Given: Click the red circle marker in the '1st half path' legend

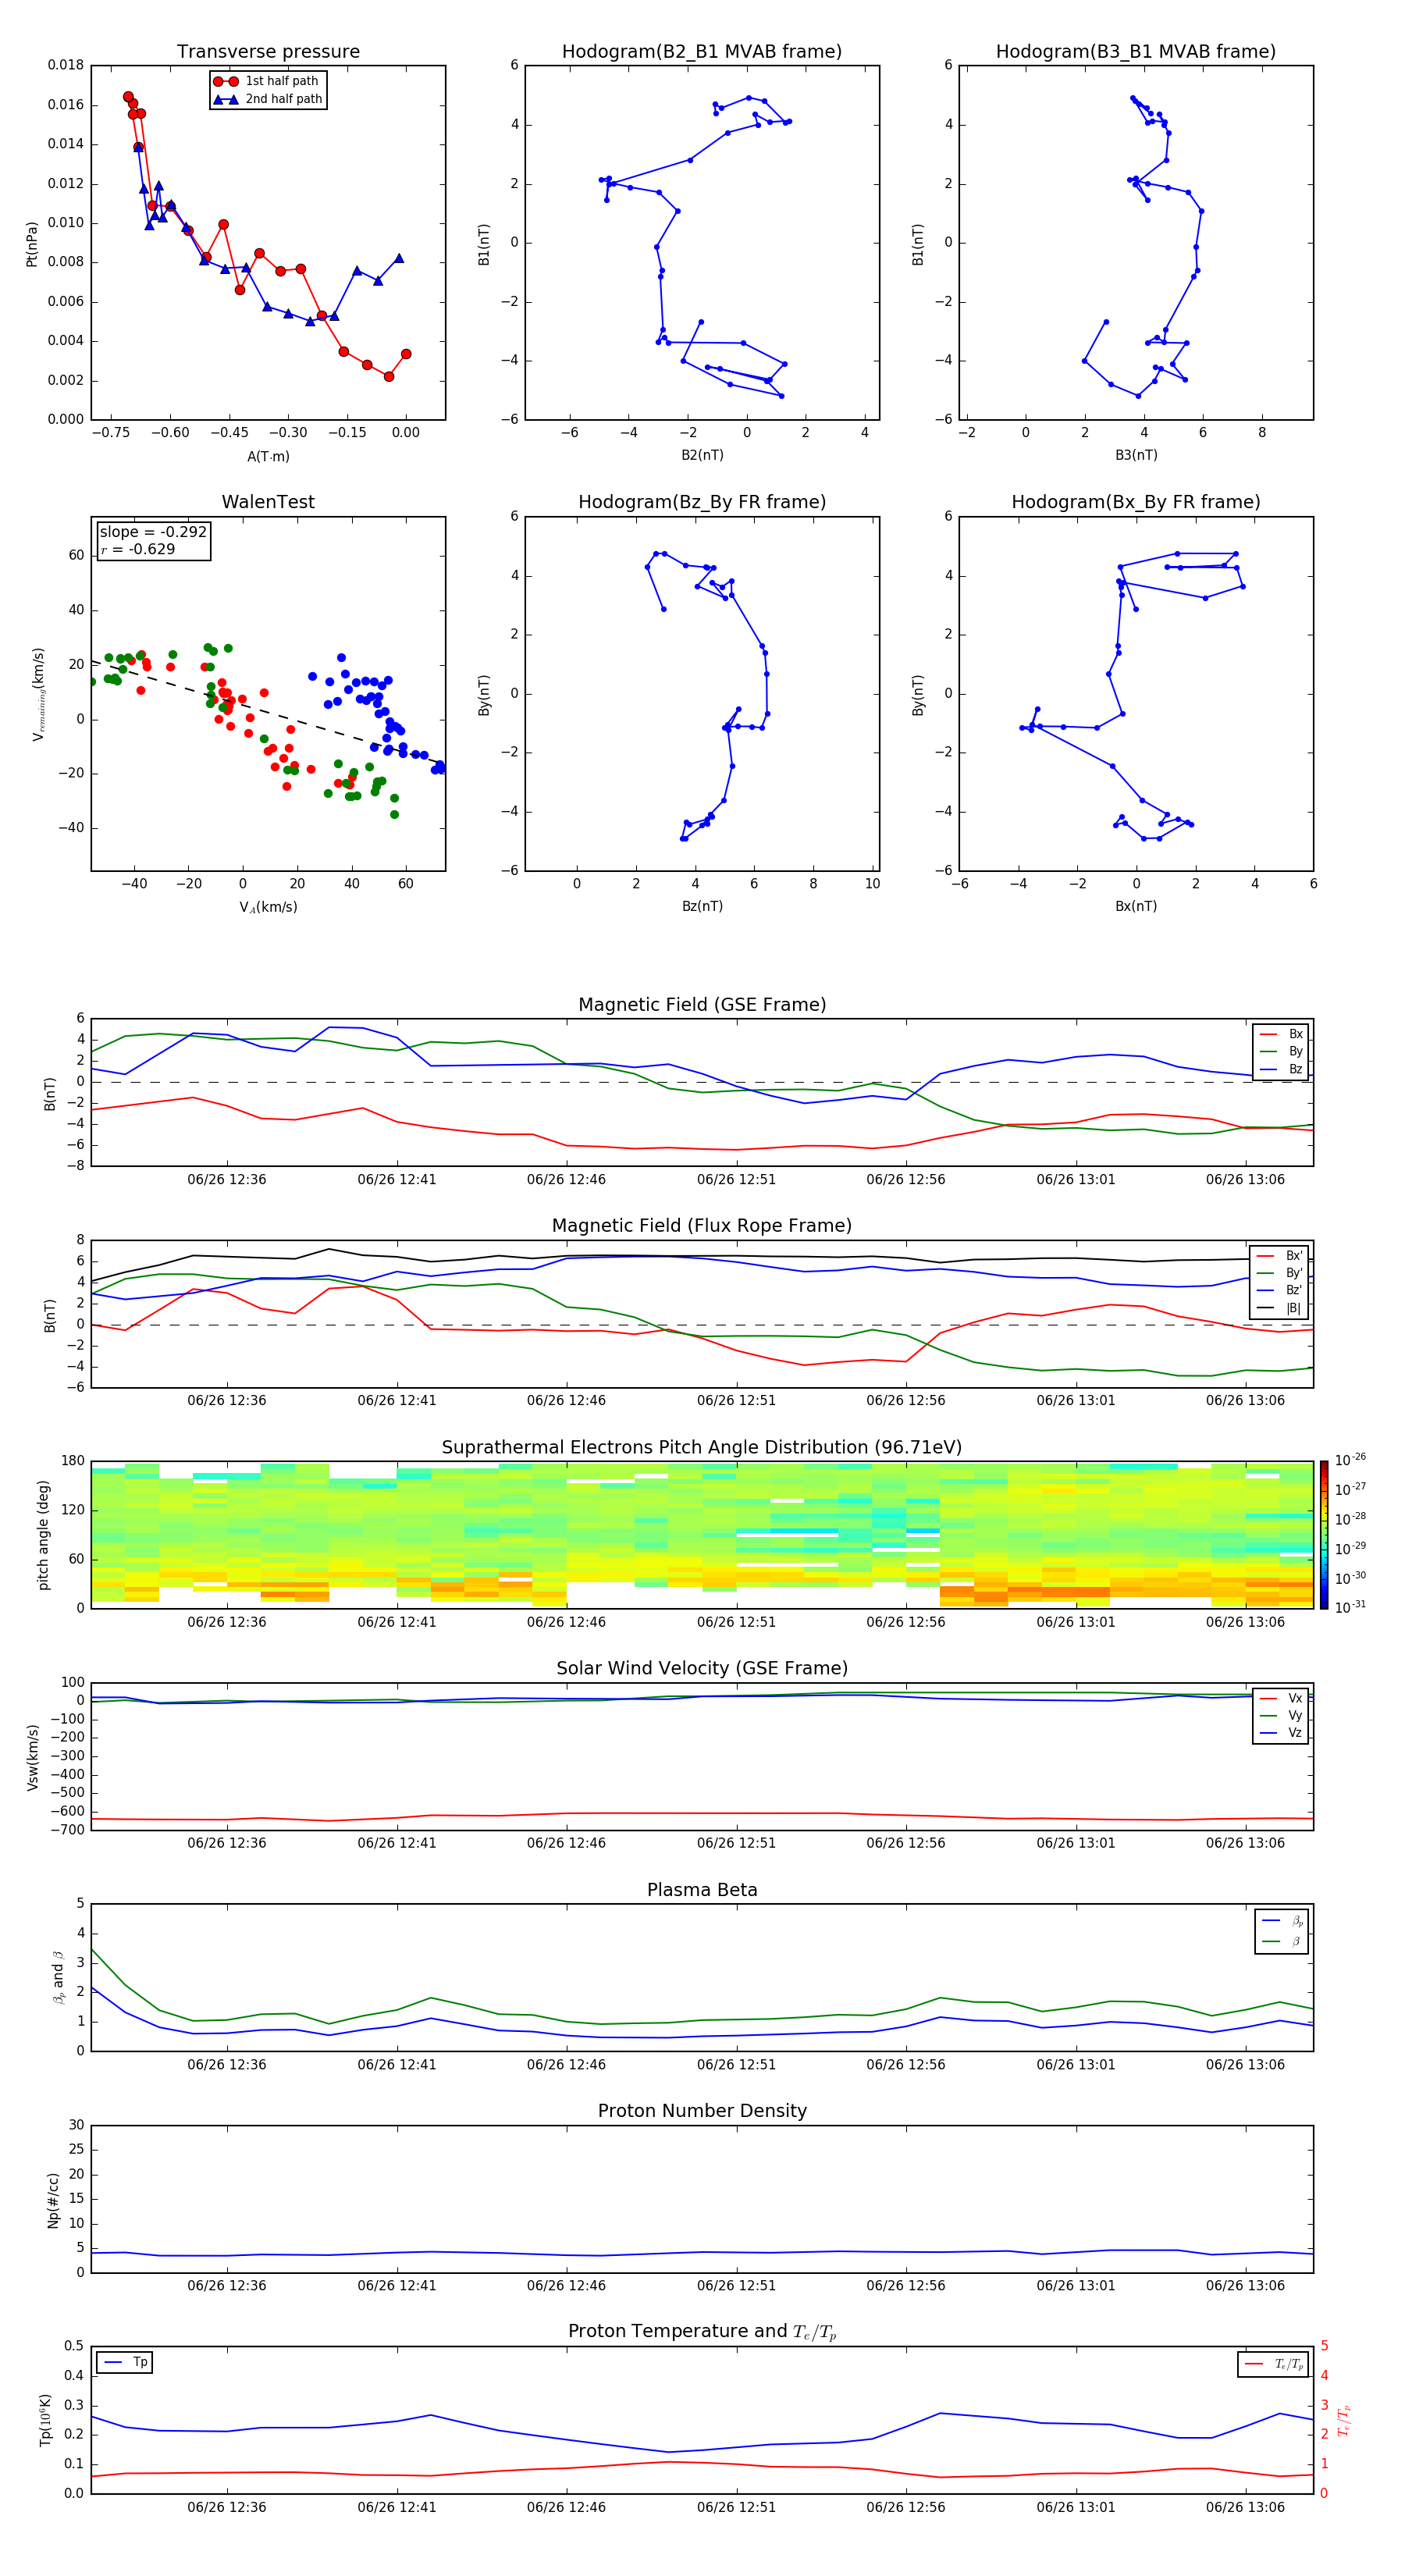Looking at the screenshot, I should pos(226,81).
